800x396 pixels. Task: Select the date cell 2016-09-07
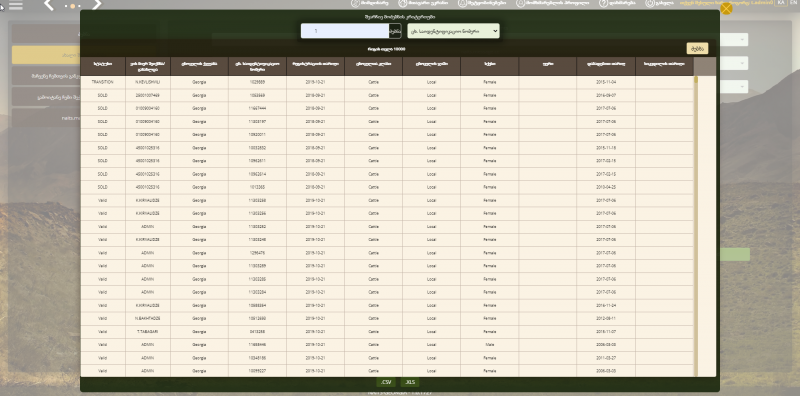pyautogui.click(x=606, y=95)
